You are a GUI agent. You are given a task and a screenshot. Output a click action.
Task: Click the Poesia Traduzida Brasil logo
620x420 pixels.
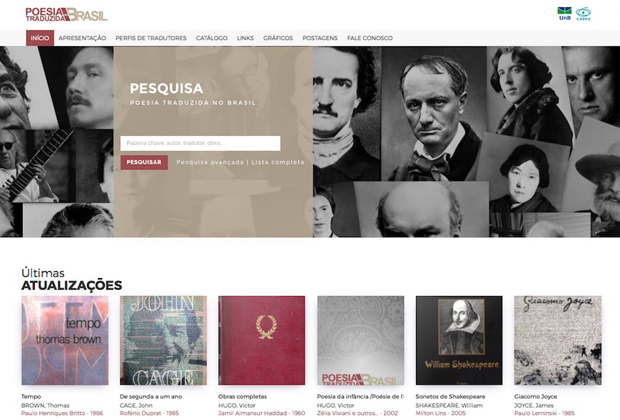click(66, 15)
